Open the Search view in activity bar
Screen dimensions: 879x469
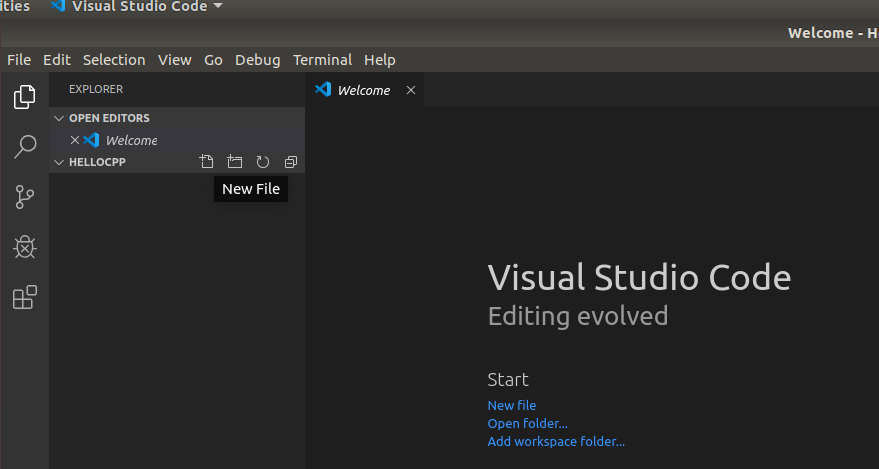(24, 147)
